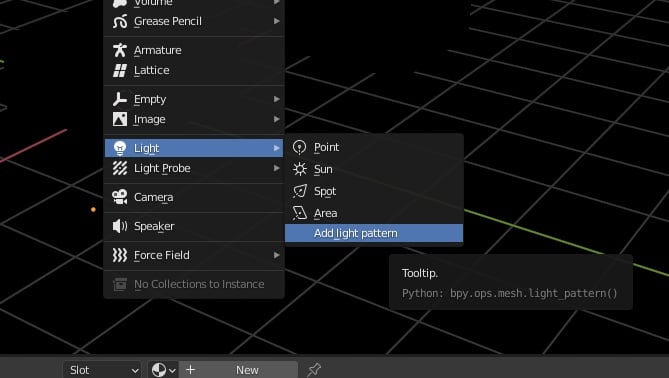Click the plus icon before New
Screen dimensions: 669x378
point(190,369)
